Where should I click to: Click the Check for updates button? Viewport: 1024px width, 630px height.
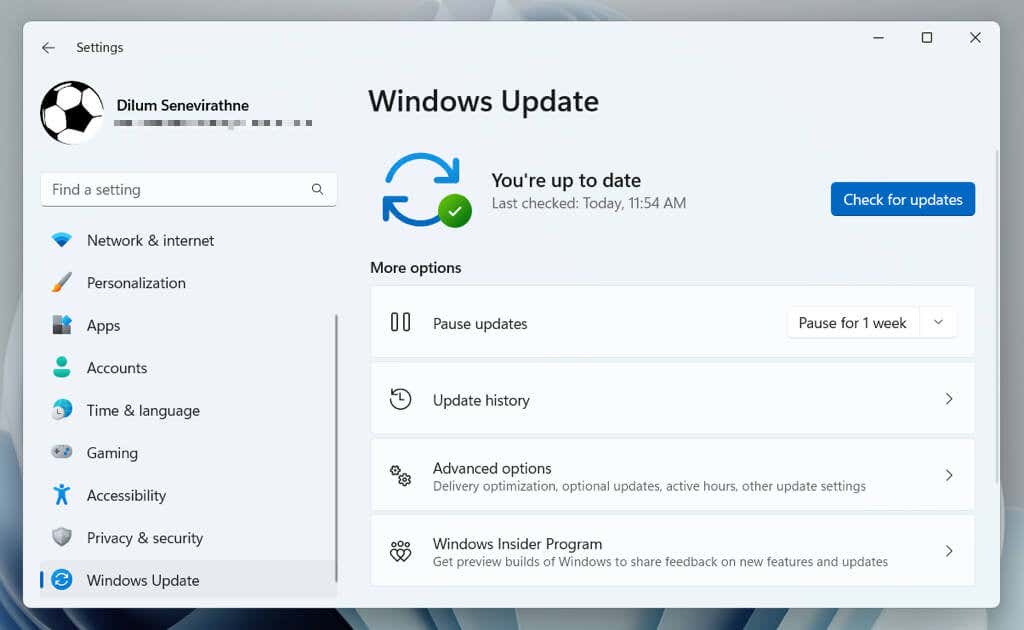point(903,199)
